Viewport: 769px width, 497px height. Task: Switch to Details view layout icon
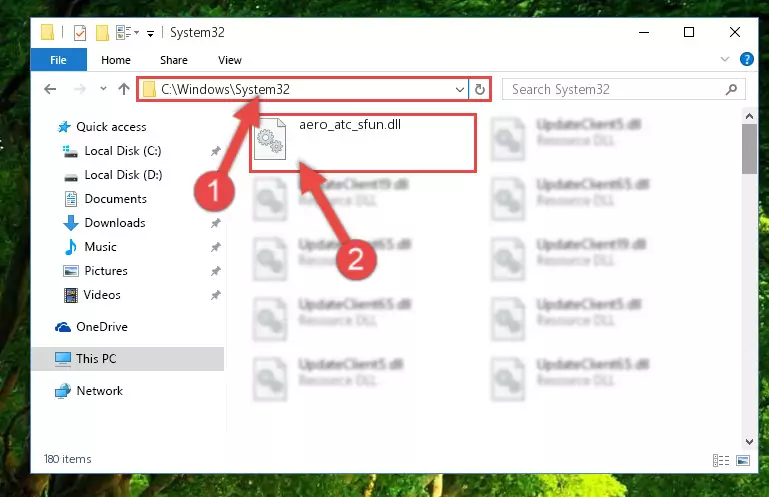(720, 460)
